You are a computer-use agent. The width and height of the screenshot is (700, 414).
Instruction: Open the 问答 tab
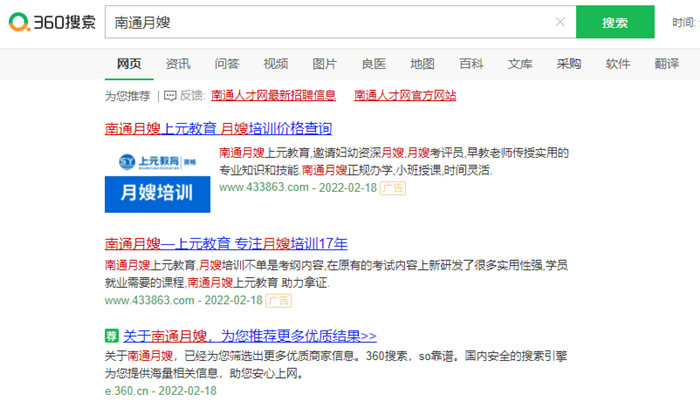point(227,64)
